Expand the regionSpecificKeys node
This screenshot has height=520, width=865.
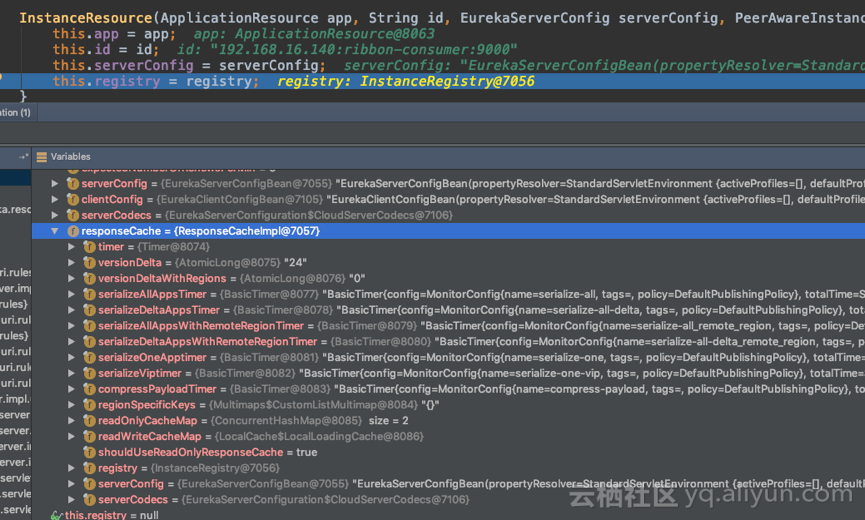coord(72,405)
